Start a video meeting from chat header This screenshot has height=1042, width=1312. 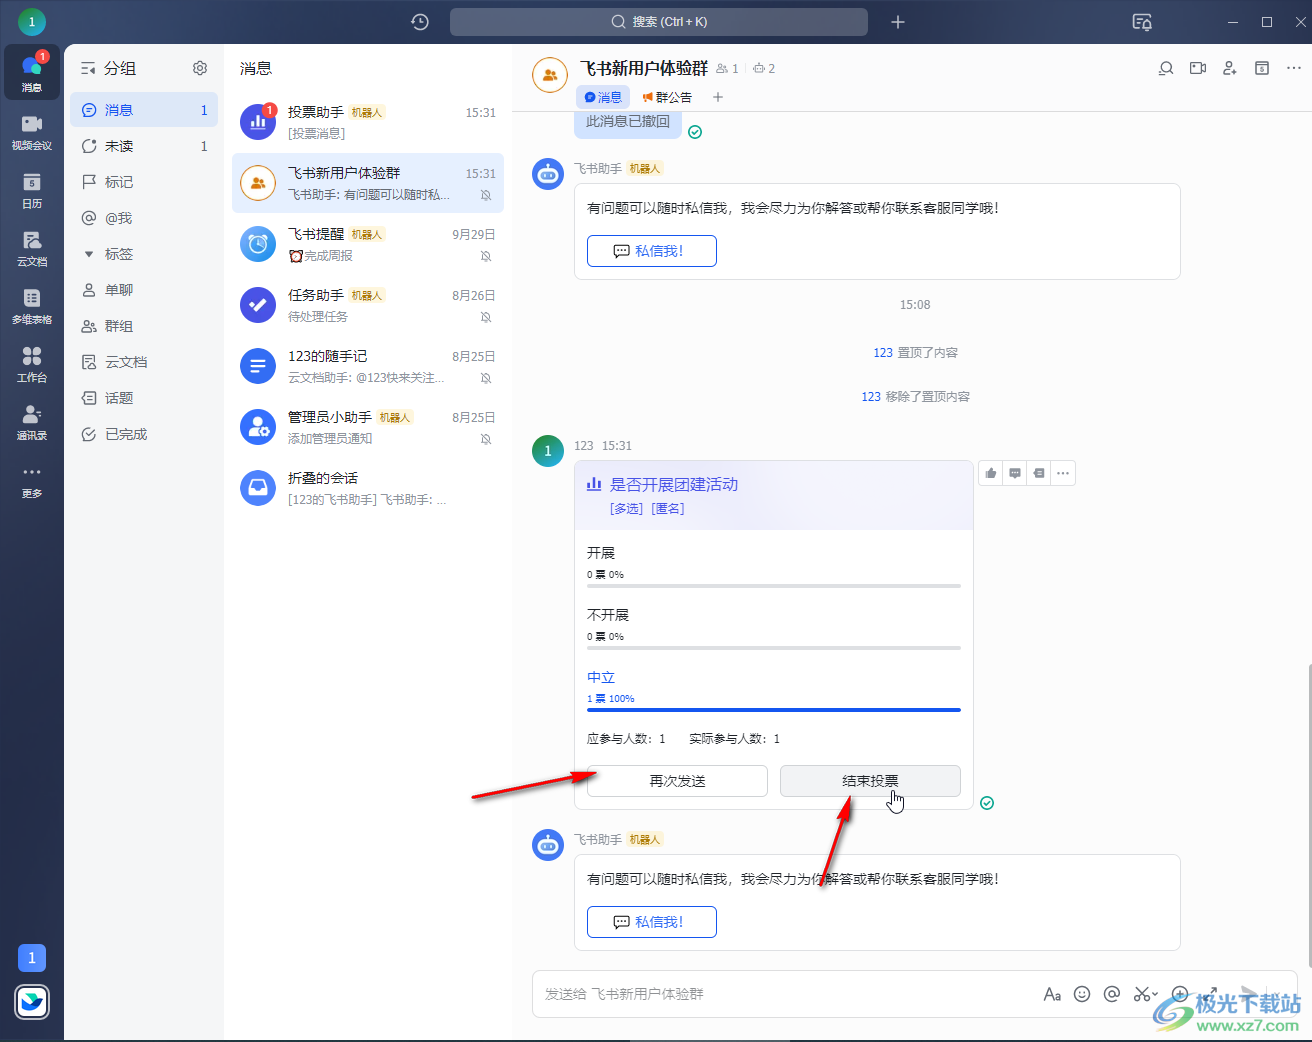[x=1198, y=68]
